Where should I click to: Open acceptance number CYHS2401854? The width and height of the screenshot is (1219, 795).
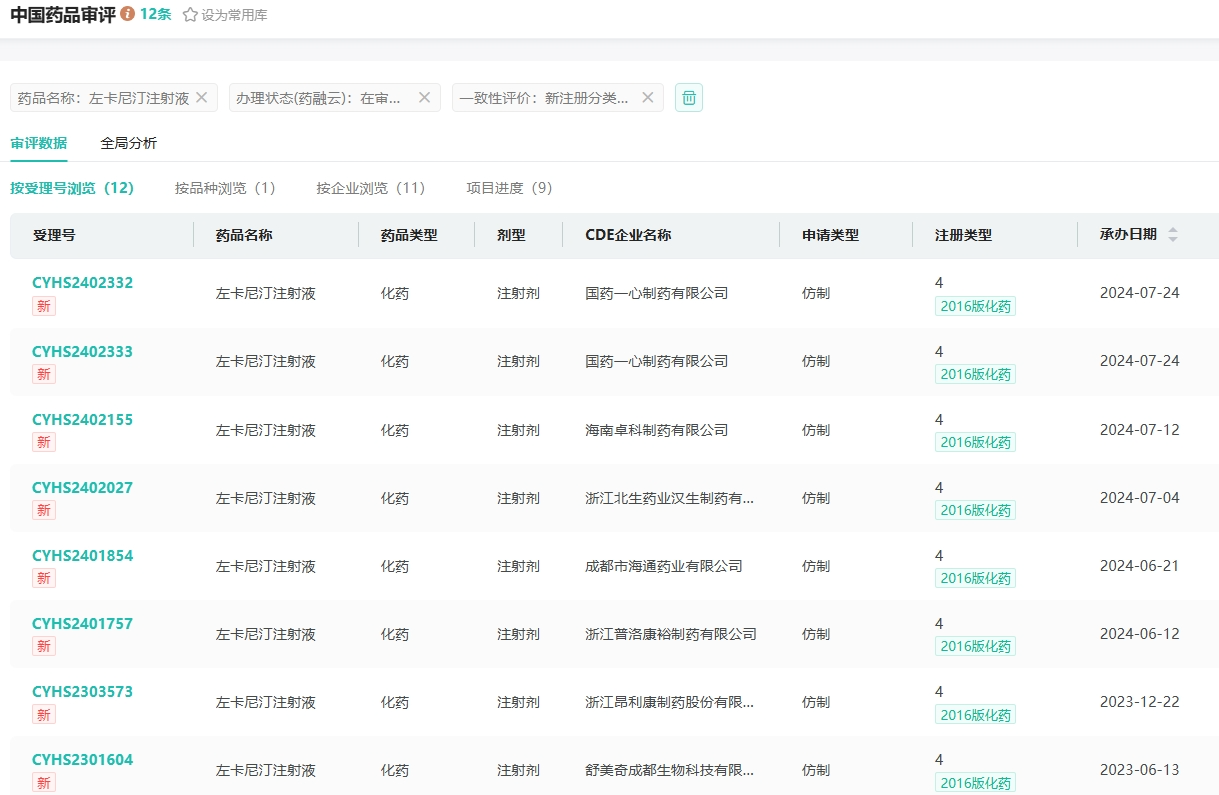82,556
